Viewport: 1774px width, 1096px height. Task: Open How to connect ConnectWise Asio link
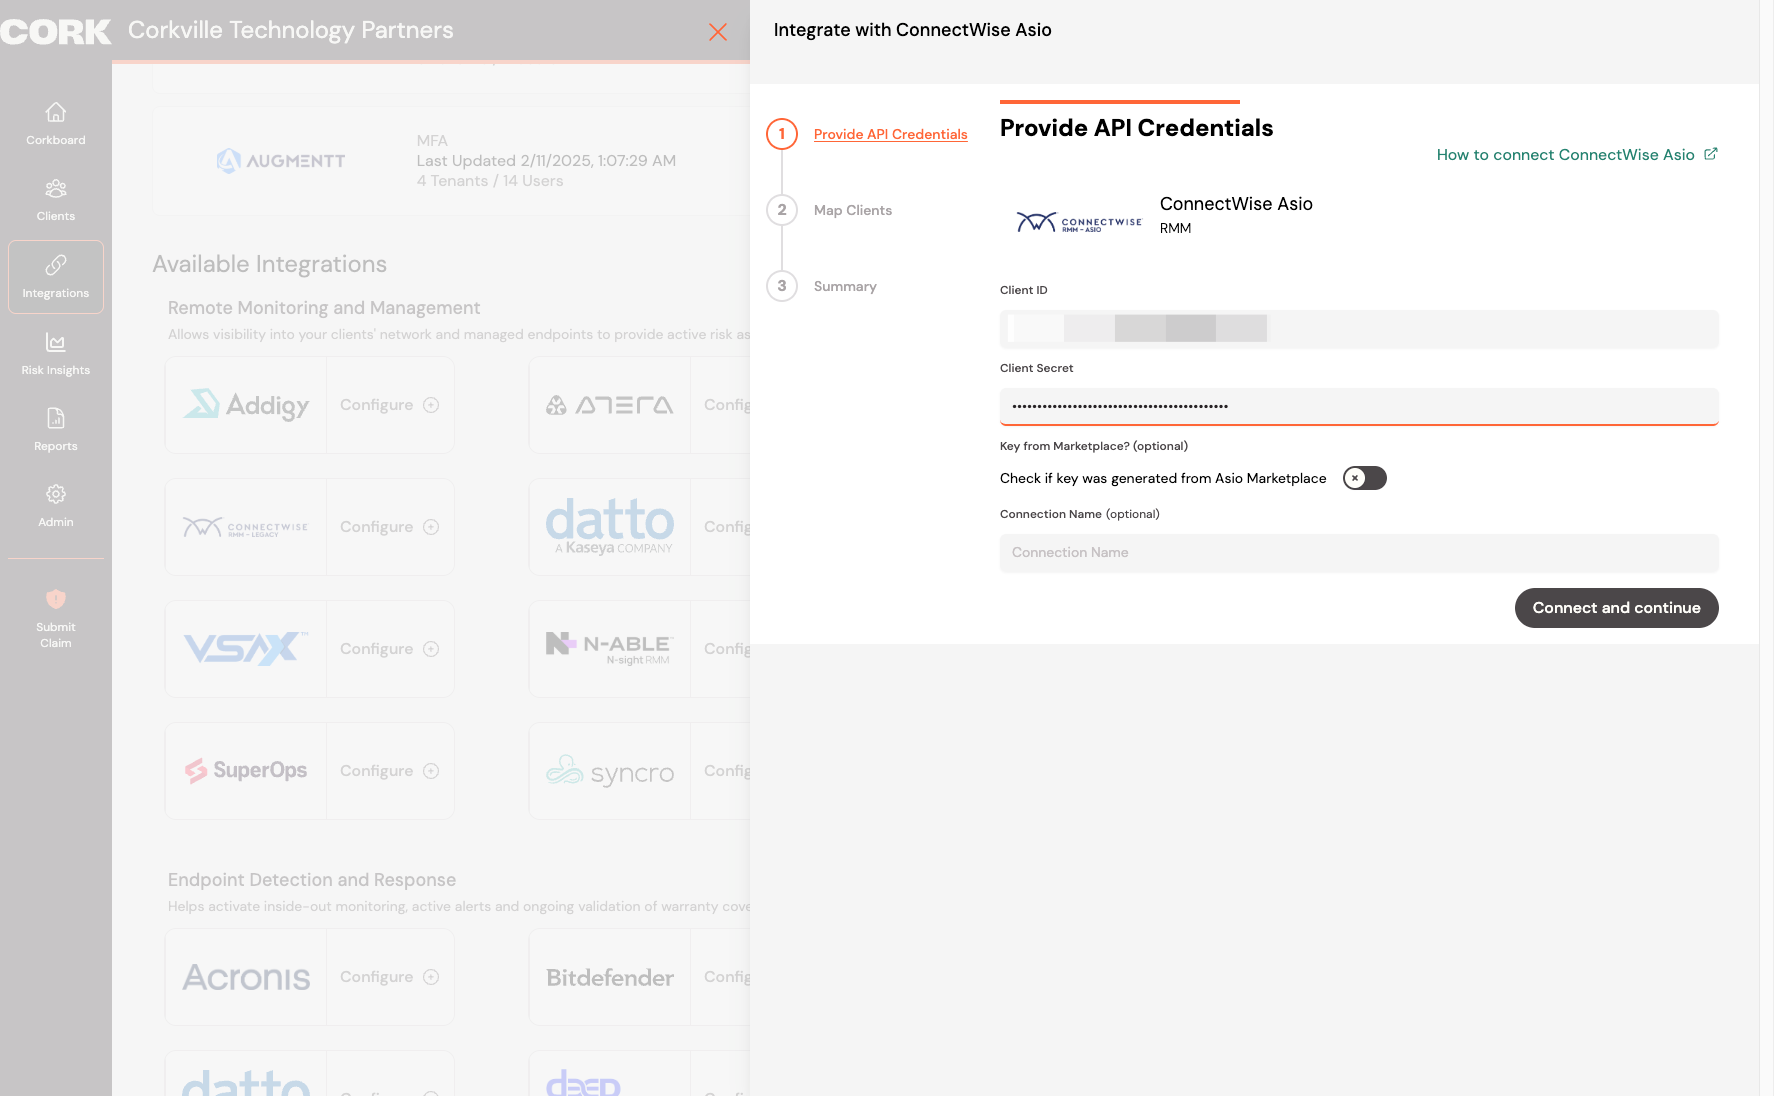[x=1565, y=155]
